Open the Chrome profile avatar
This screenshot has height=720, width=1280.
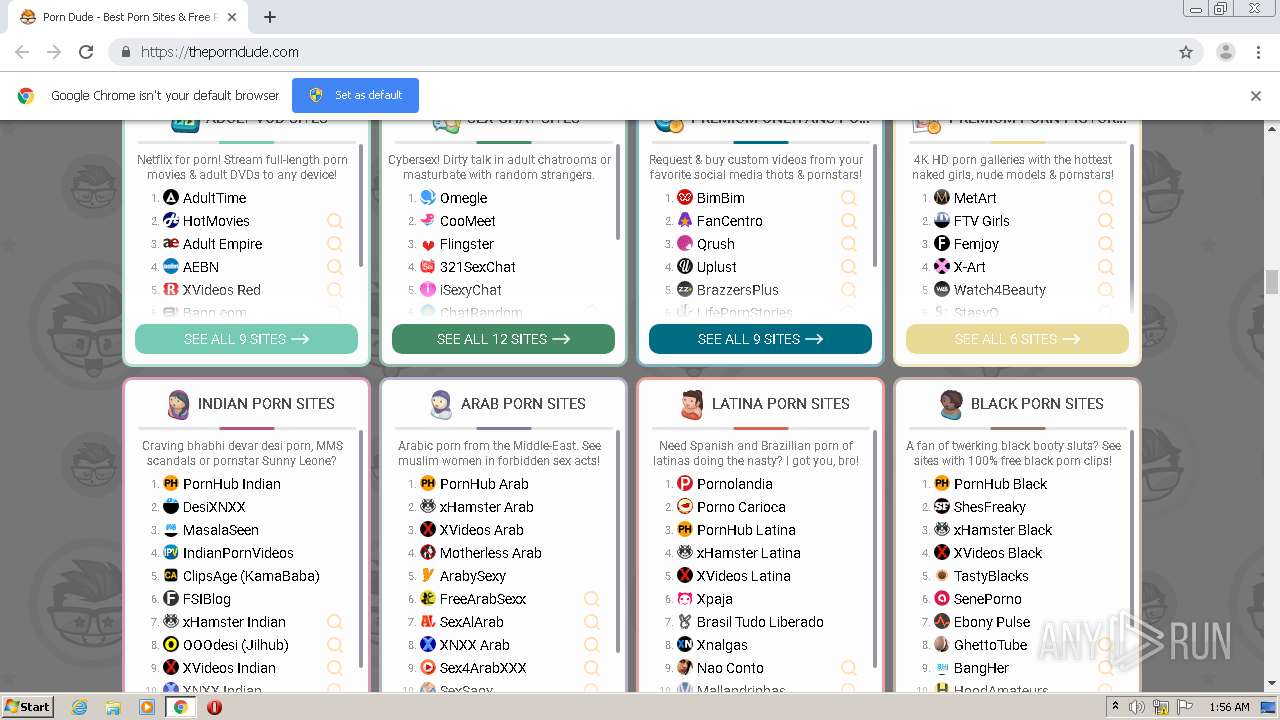(1225, 52)
